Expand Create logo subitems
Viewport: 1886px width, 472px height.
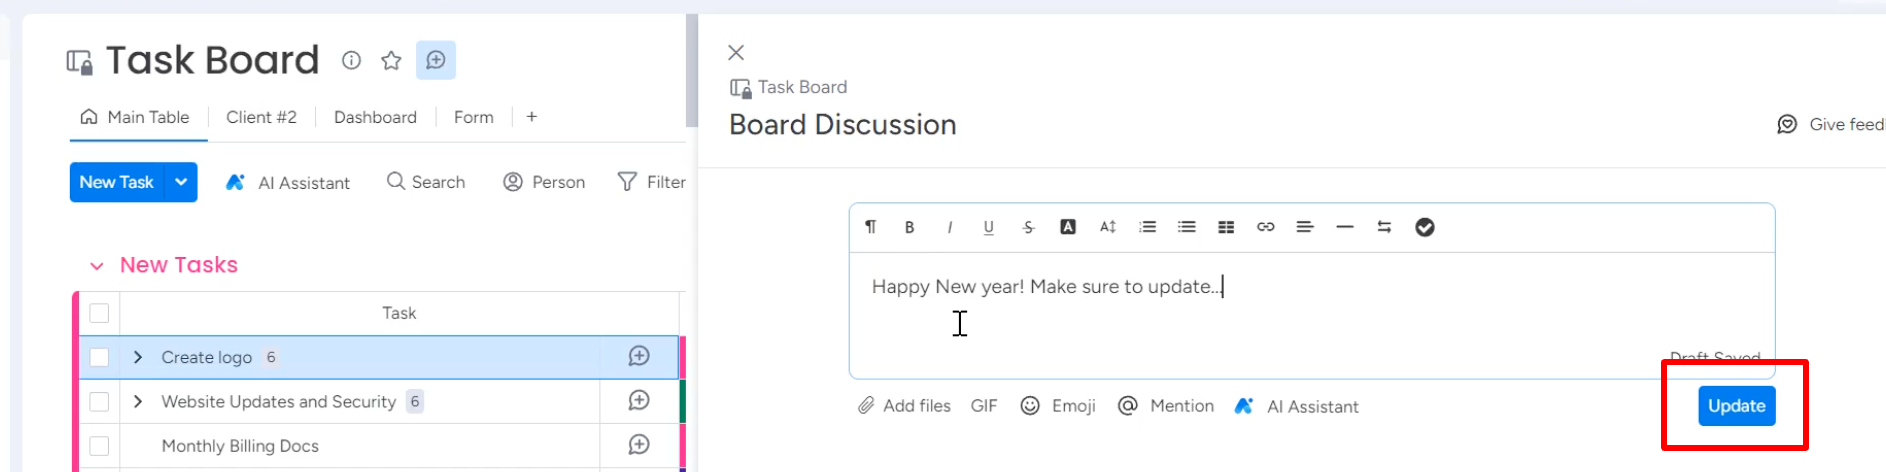coord(138,357)
